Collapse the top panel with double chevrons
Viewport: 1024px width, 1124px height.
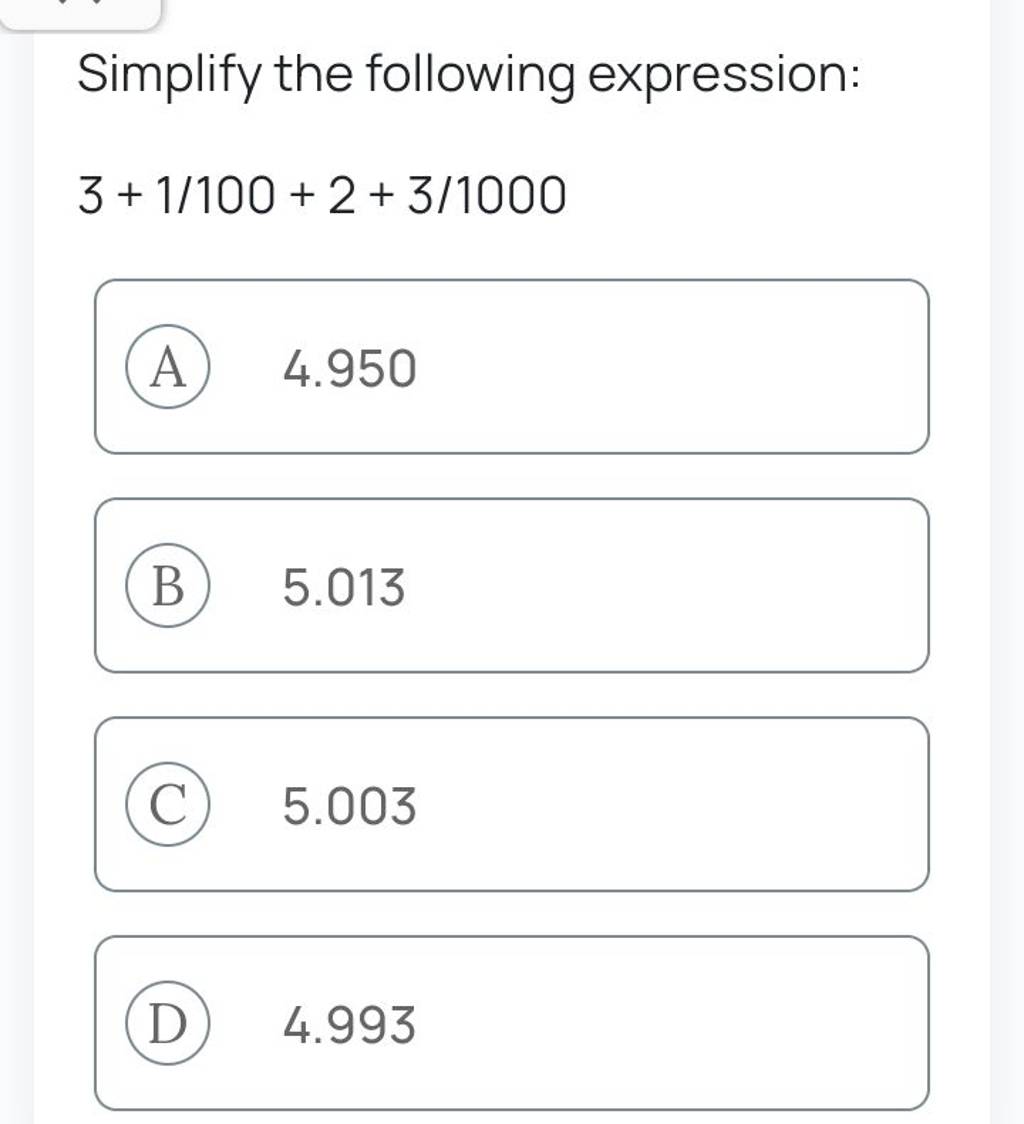click(x=80, y=8)
